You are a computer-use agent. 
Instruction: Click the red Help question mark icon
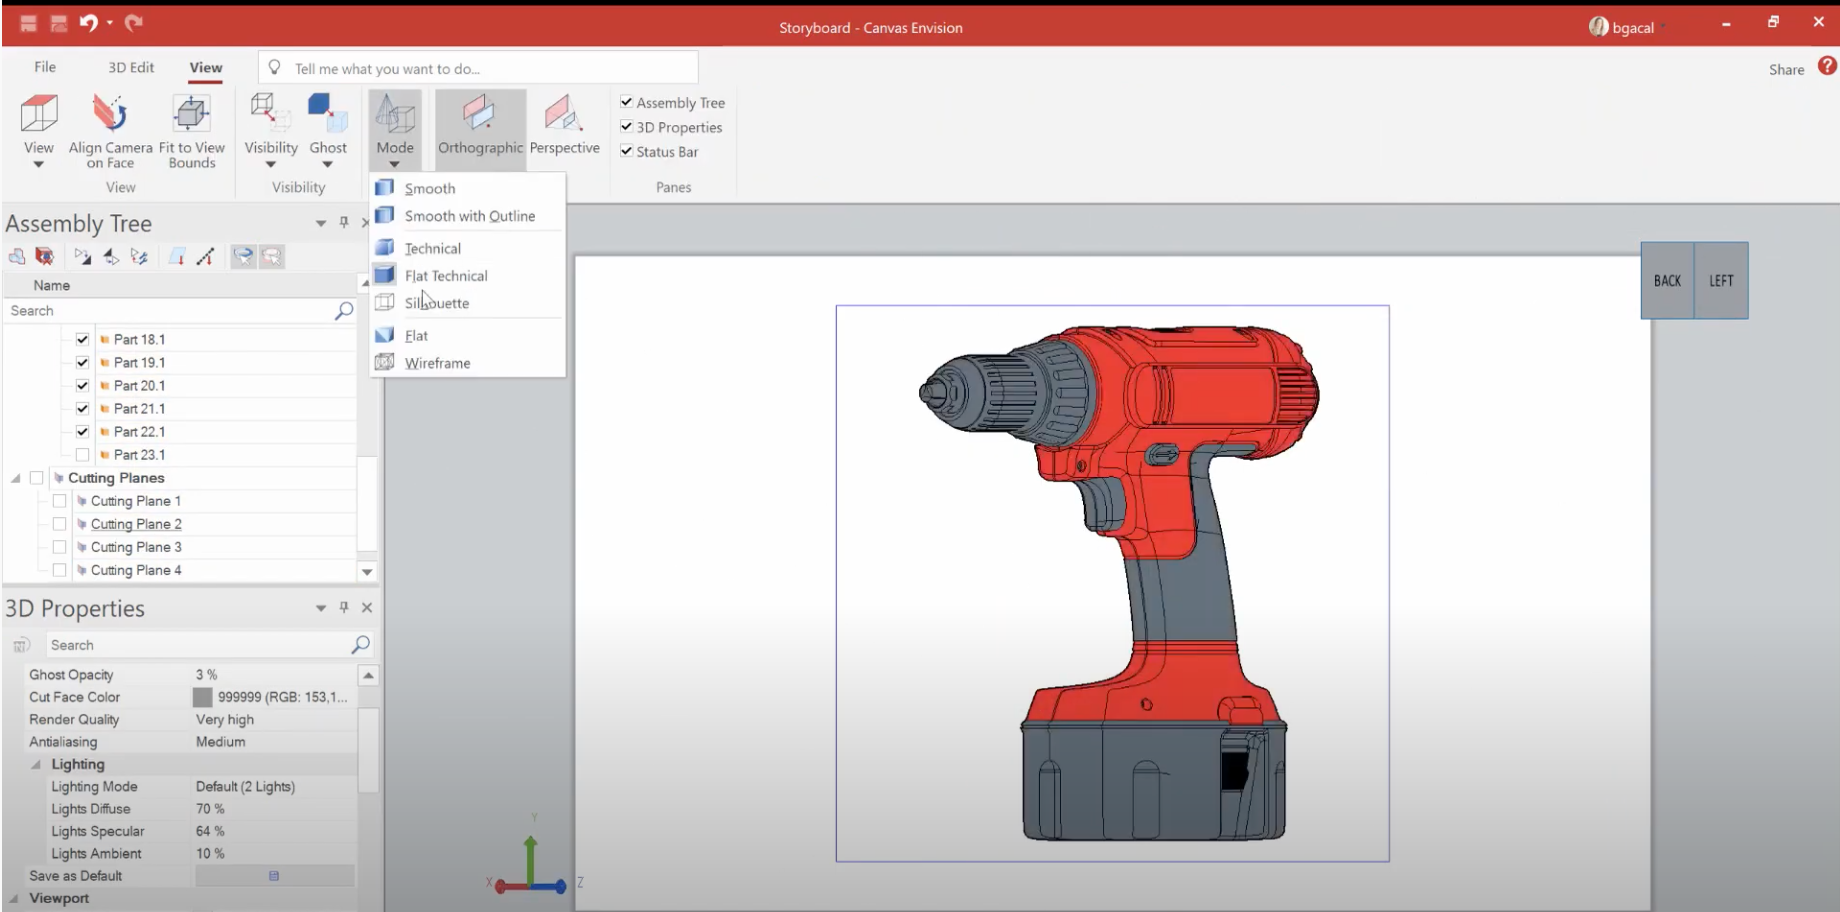point(1827,66)
